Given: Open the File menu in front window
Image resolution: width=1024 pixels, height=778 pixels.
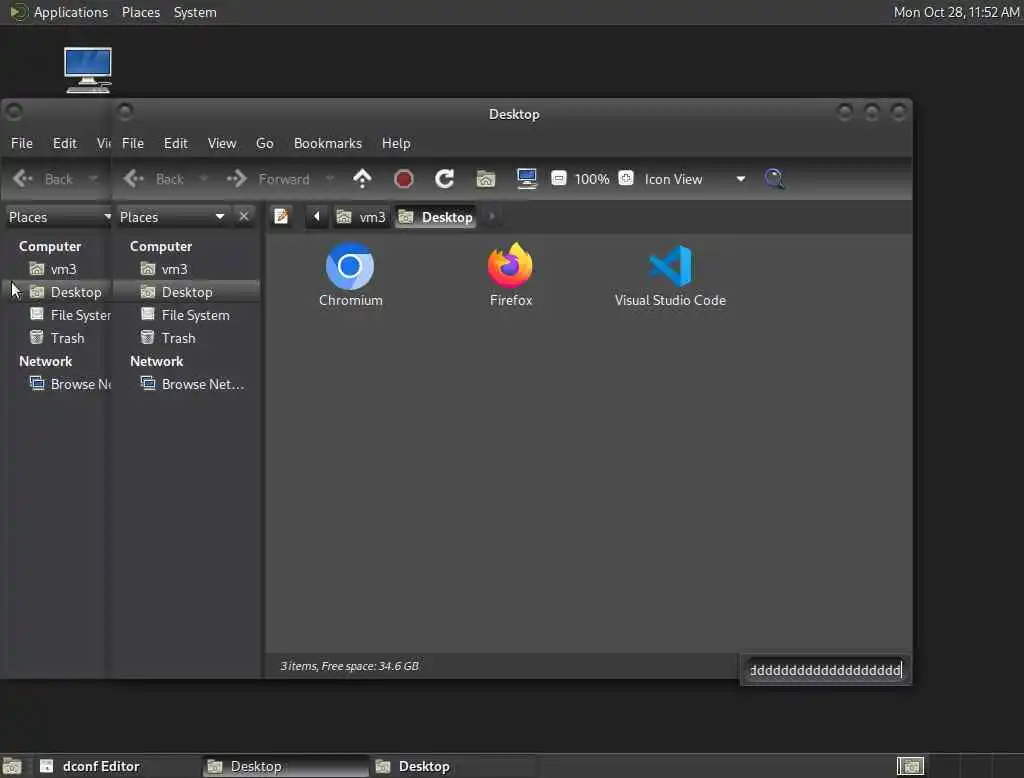Looking at the screenshot, I should click(x=133, y=143).
